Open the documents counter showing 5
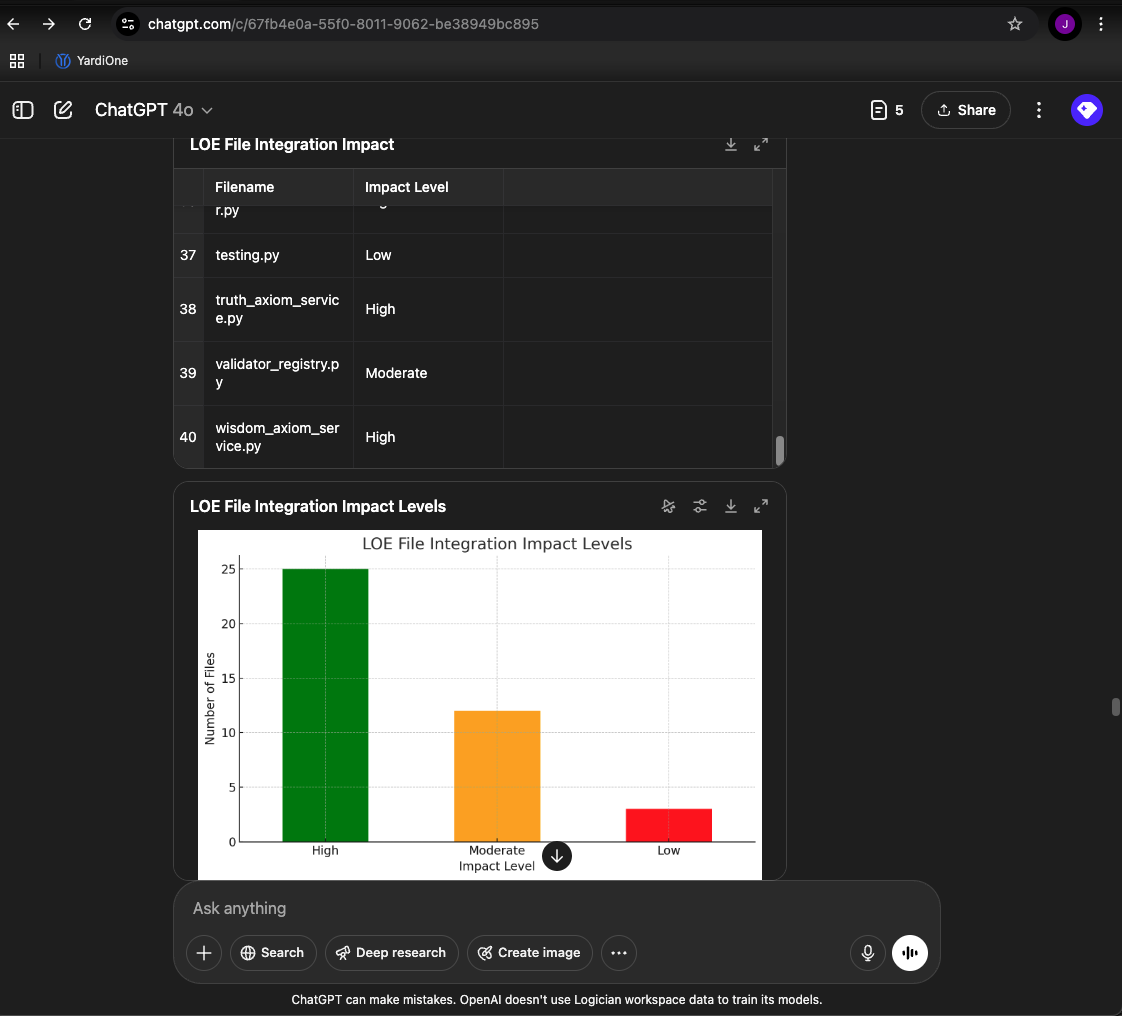 [887, 109]
